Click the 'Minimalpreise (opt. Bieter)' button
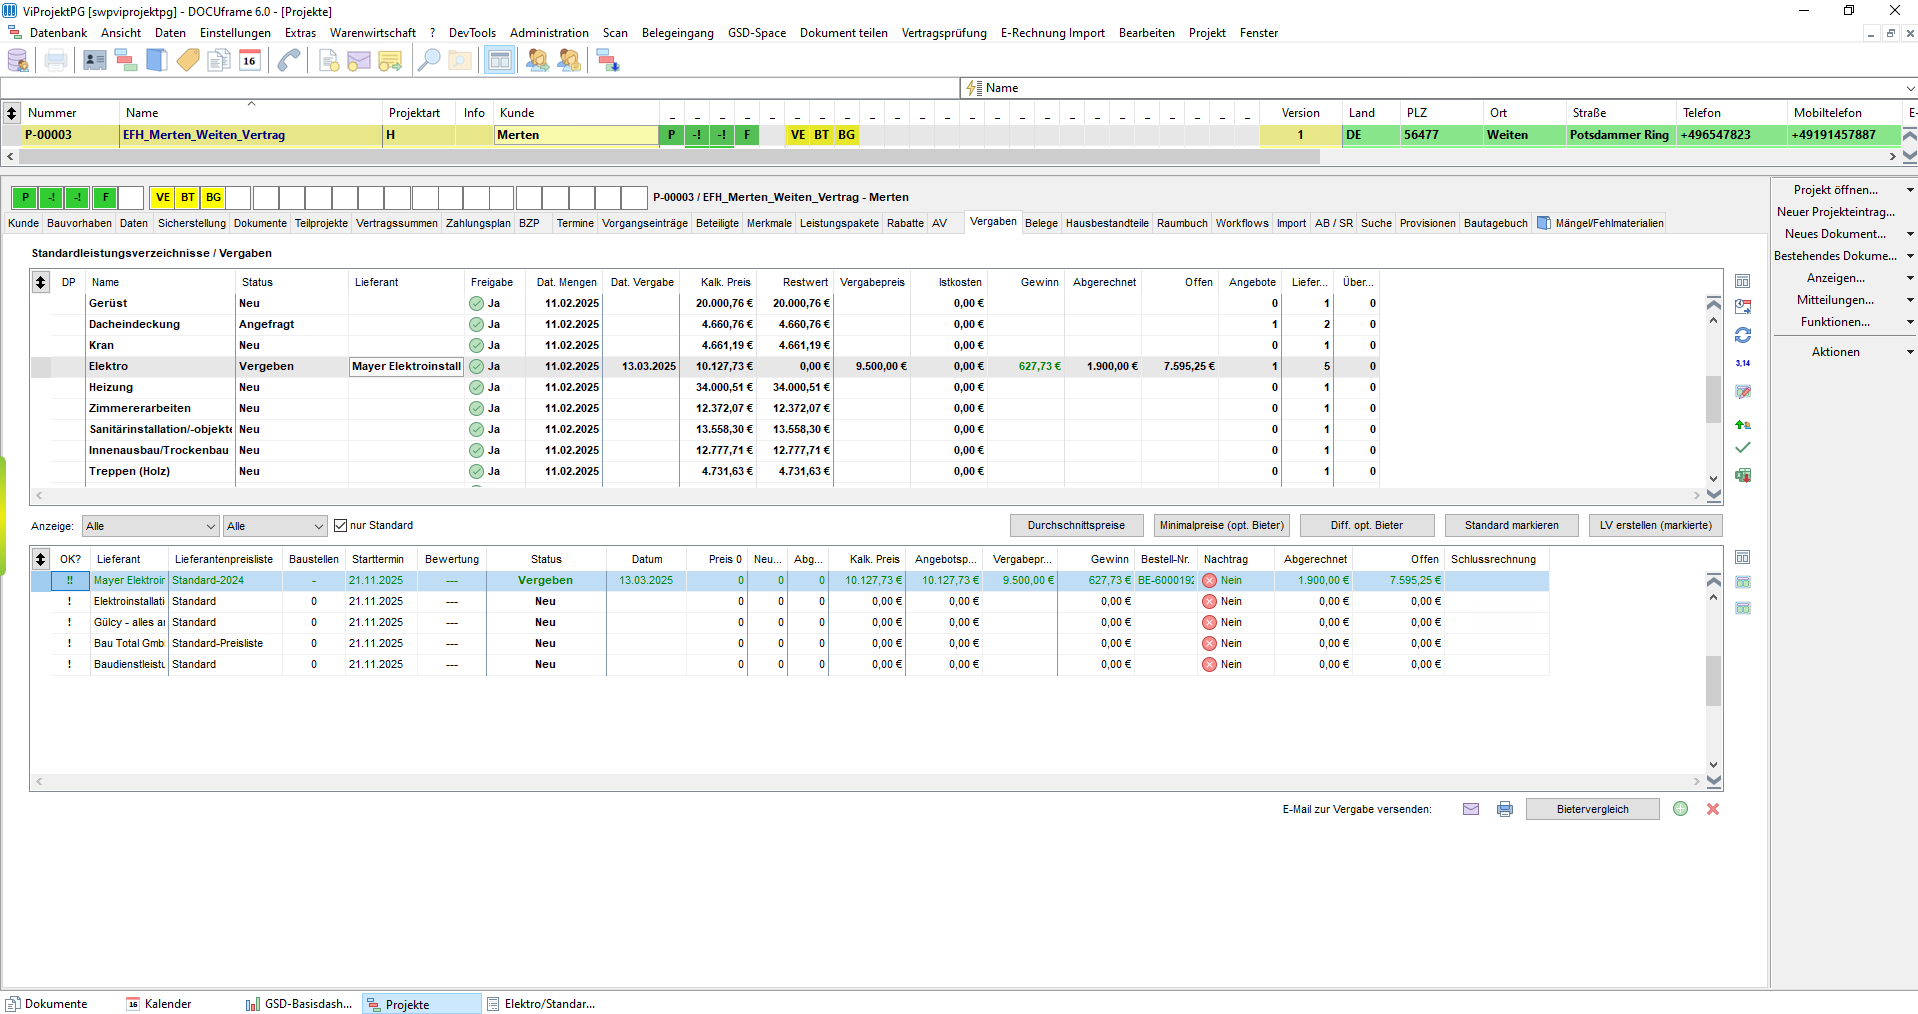This screenshot has height=1014, width=1918. [1222, 526]
